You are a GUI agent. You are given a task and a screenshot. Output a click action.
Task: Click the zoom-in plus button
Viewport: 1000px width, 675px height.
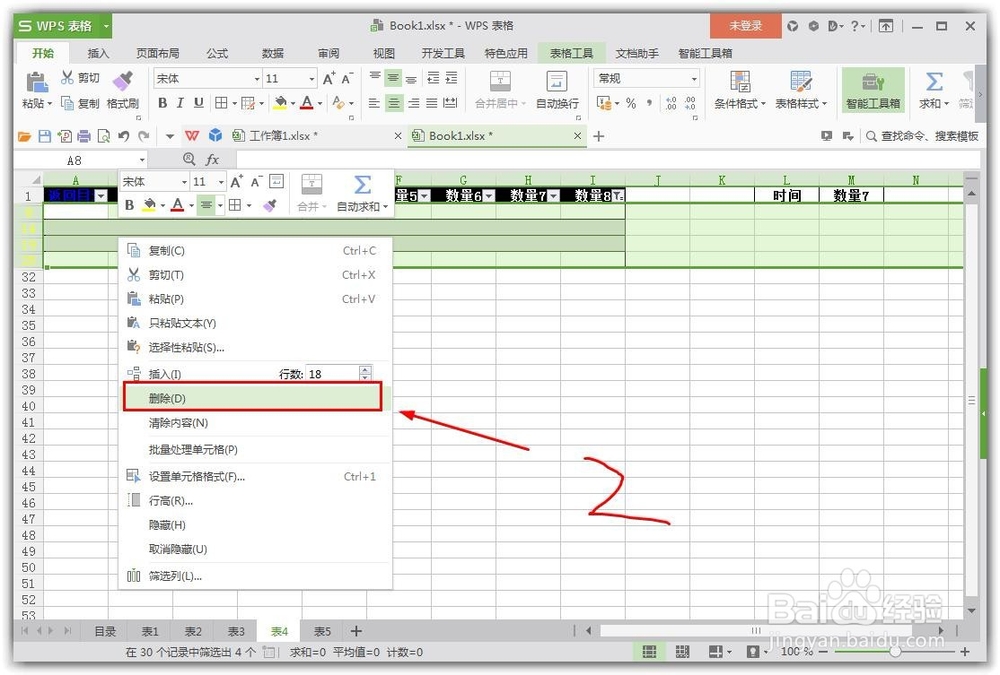pos(965,651)
